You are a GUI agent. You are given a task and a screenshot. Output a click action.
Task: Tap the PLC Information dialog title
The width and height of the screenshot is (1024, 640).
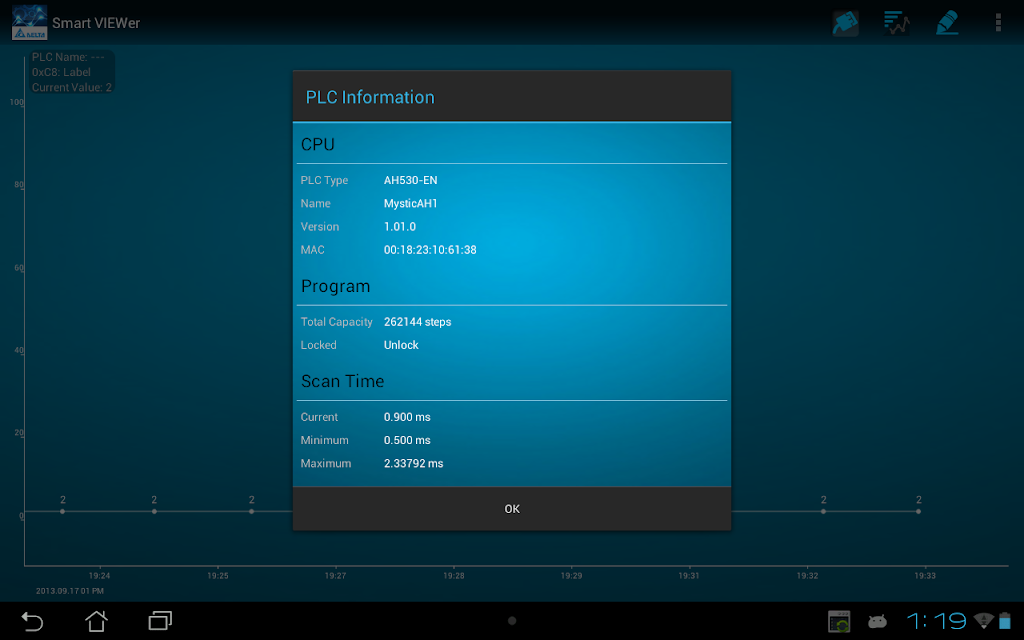point(370,97)
